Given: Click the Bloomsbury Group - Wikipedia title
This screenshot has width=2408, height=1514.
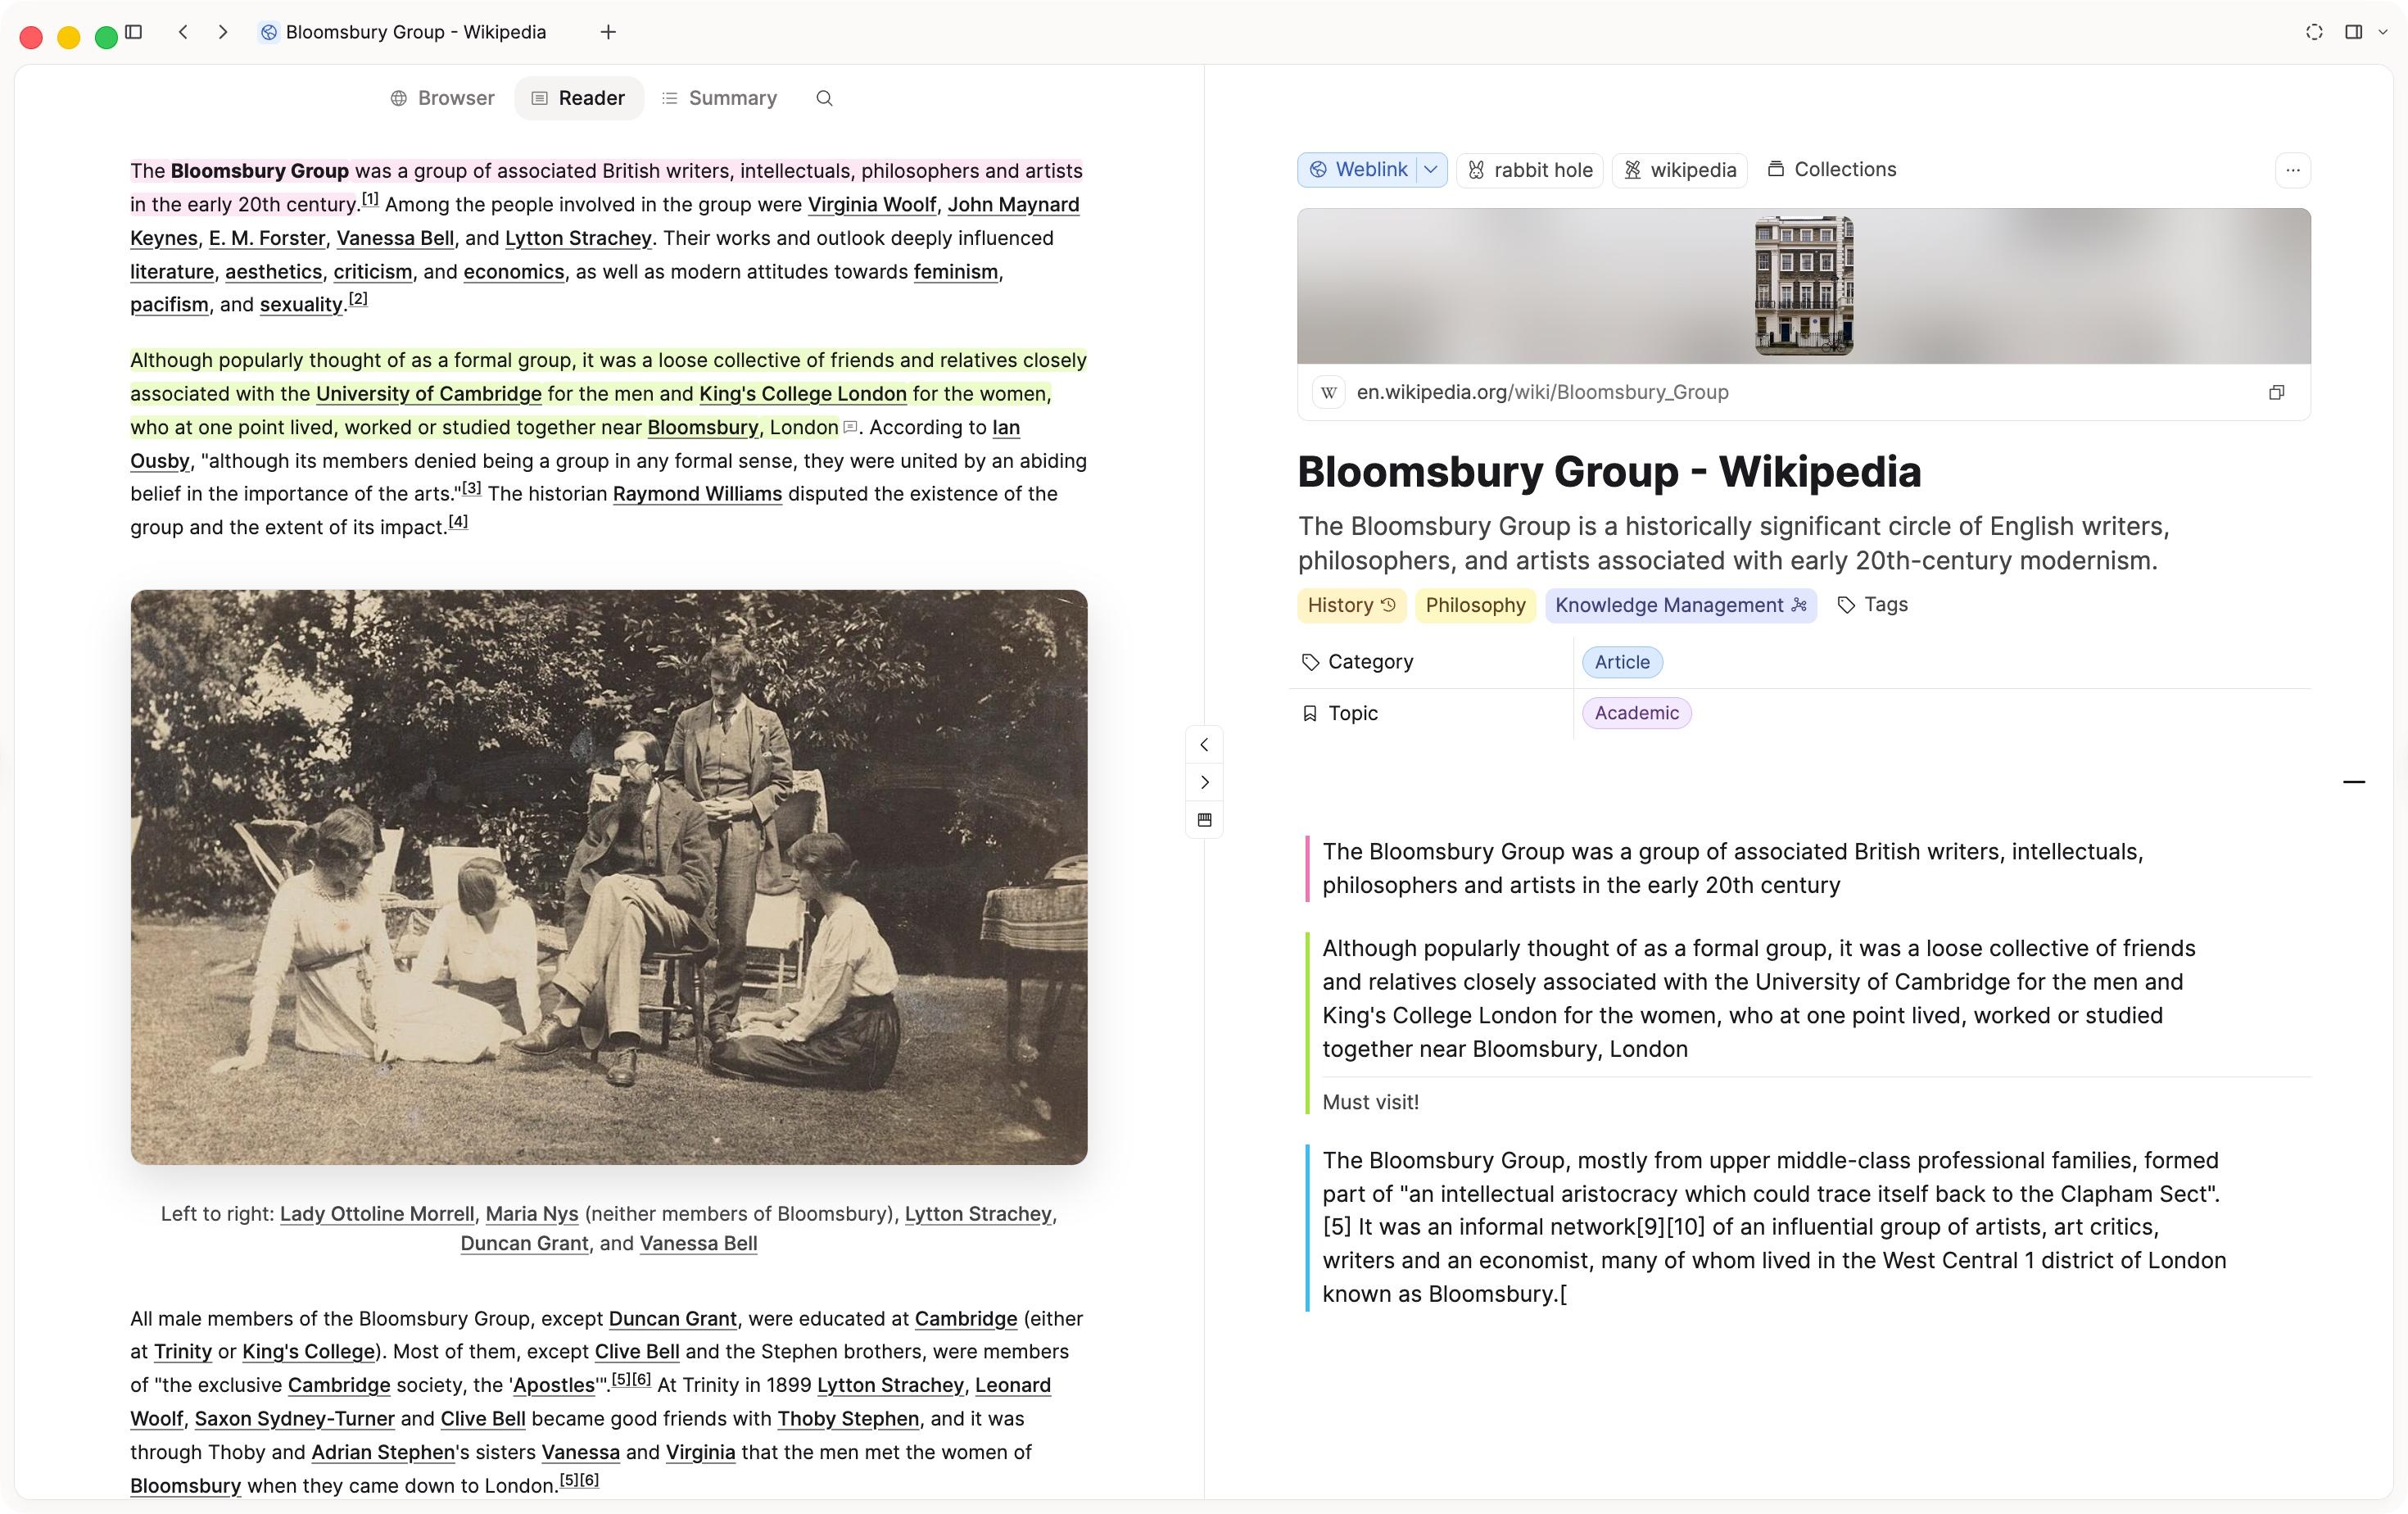Looking at the screenshot, I should pos(1609,472).
